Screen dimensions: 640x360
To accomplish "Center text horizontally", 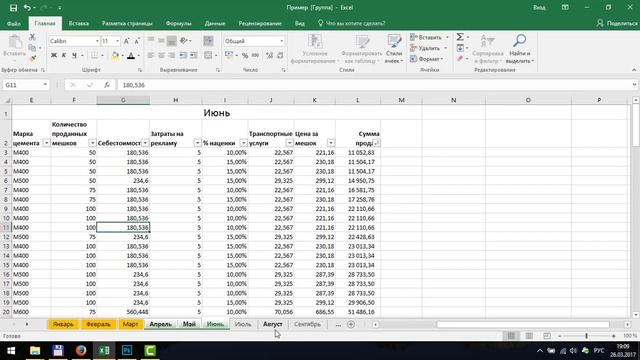I will pyautogui.click(x=161, y=56).
